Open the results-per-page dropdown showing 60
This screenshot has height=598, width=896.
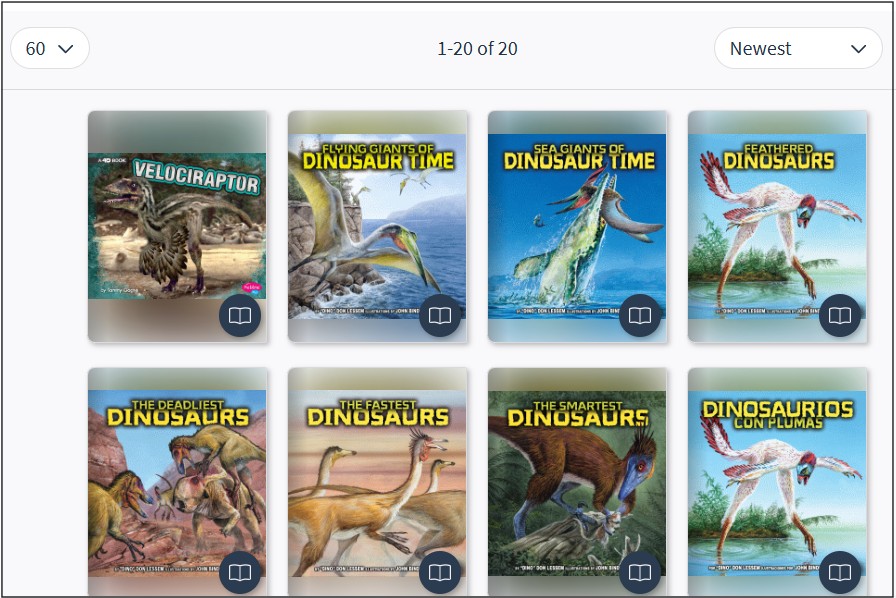(50, 49)
